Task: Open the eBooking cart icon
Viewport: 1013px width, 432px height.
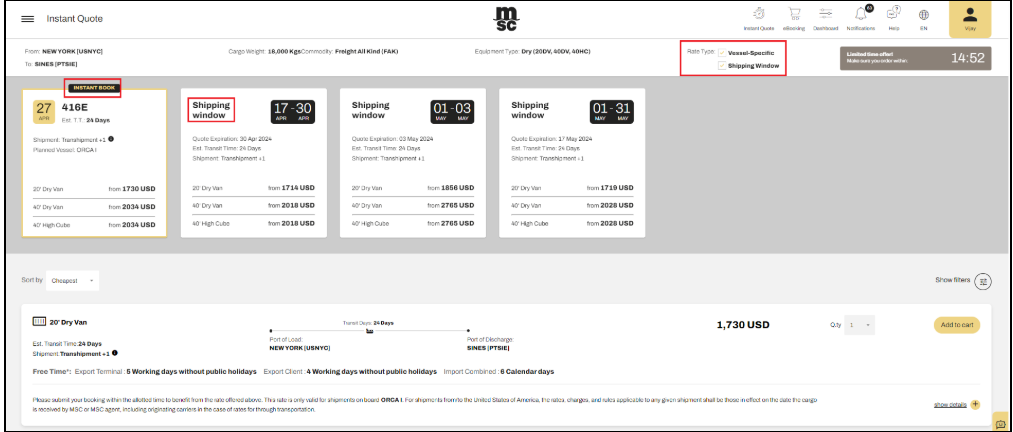Action: click(x=793, y=19)
